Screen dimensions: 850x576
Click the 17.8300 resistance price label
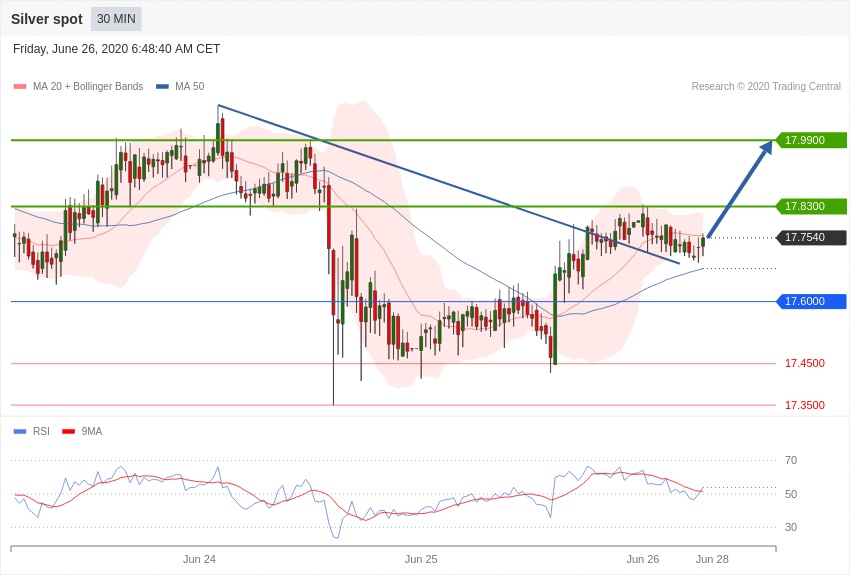811,206
